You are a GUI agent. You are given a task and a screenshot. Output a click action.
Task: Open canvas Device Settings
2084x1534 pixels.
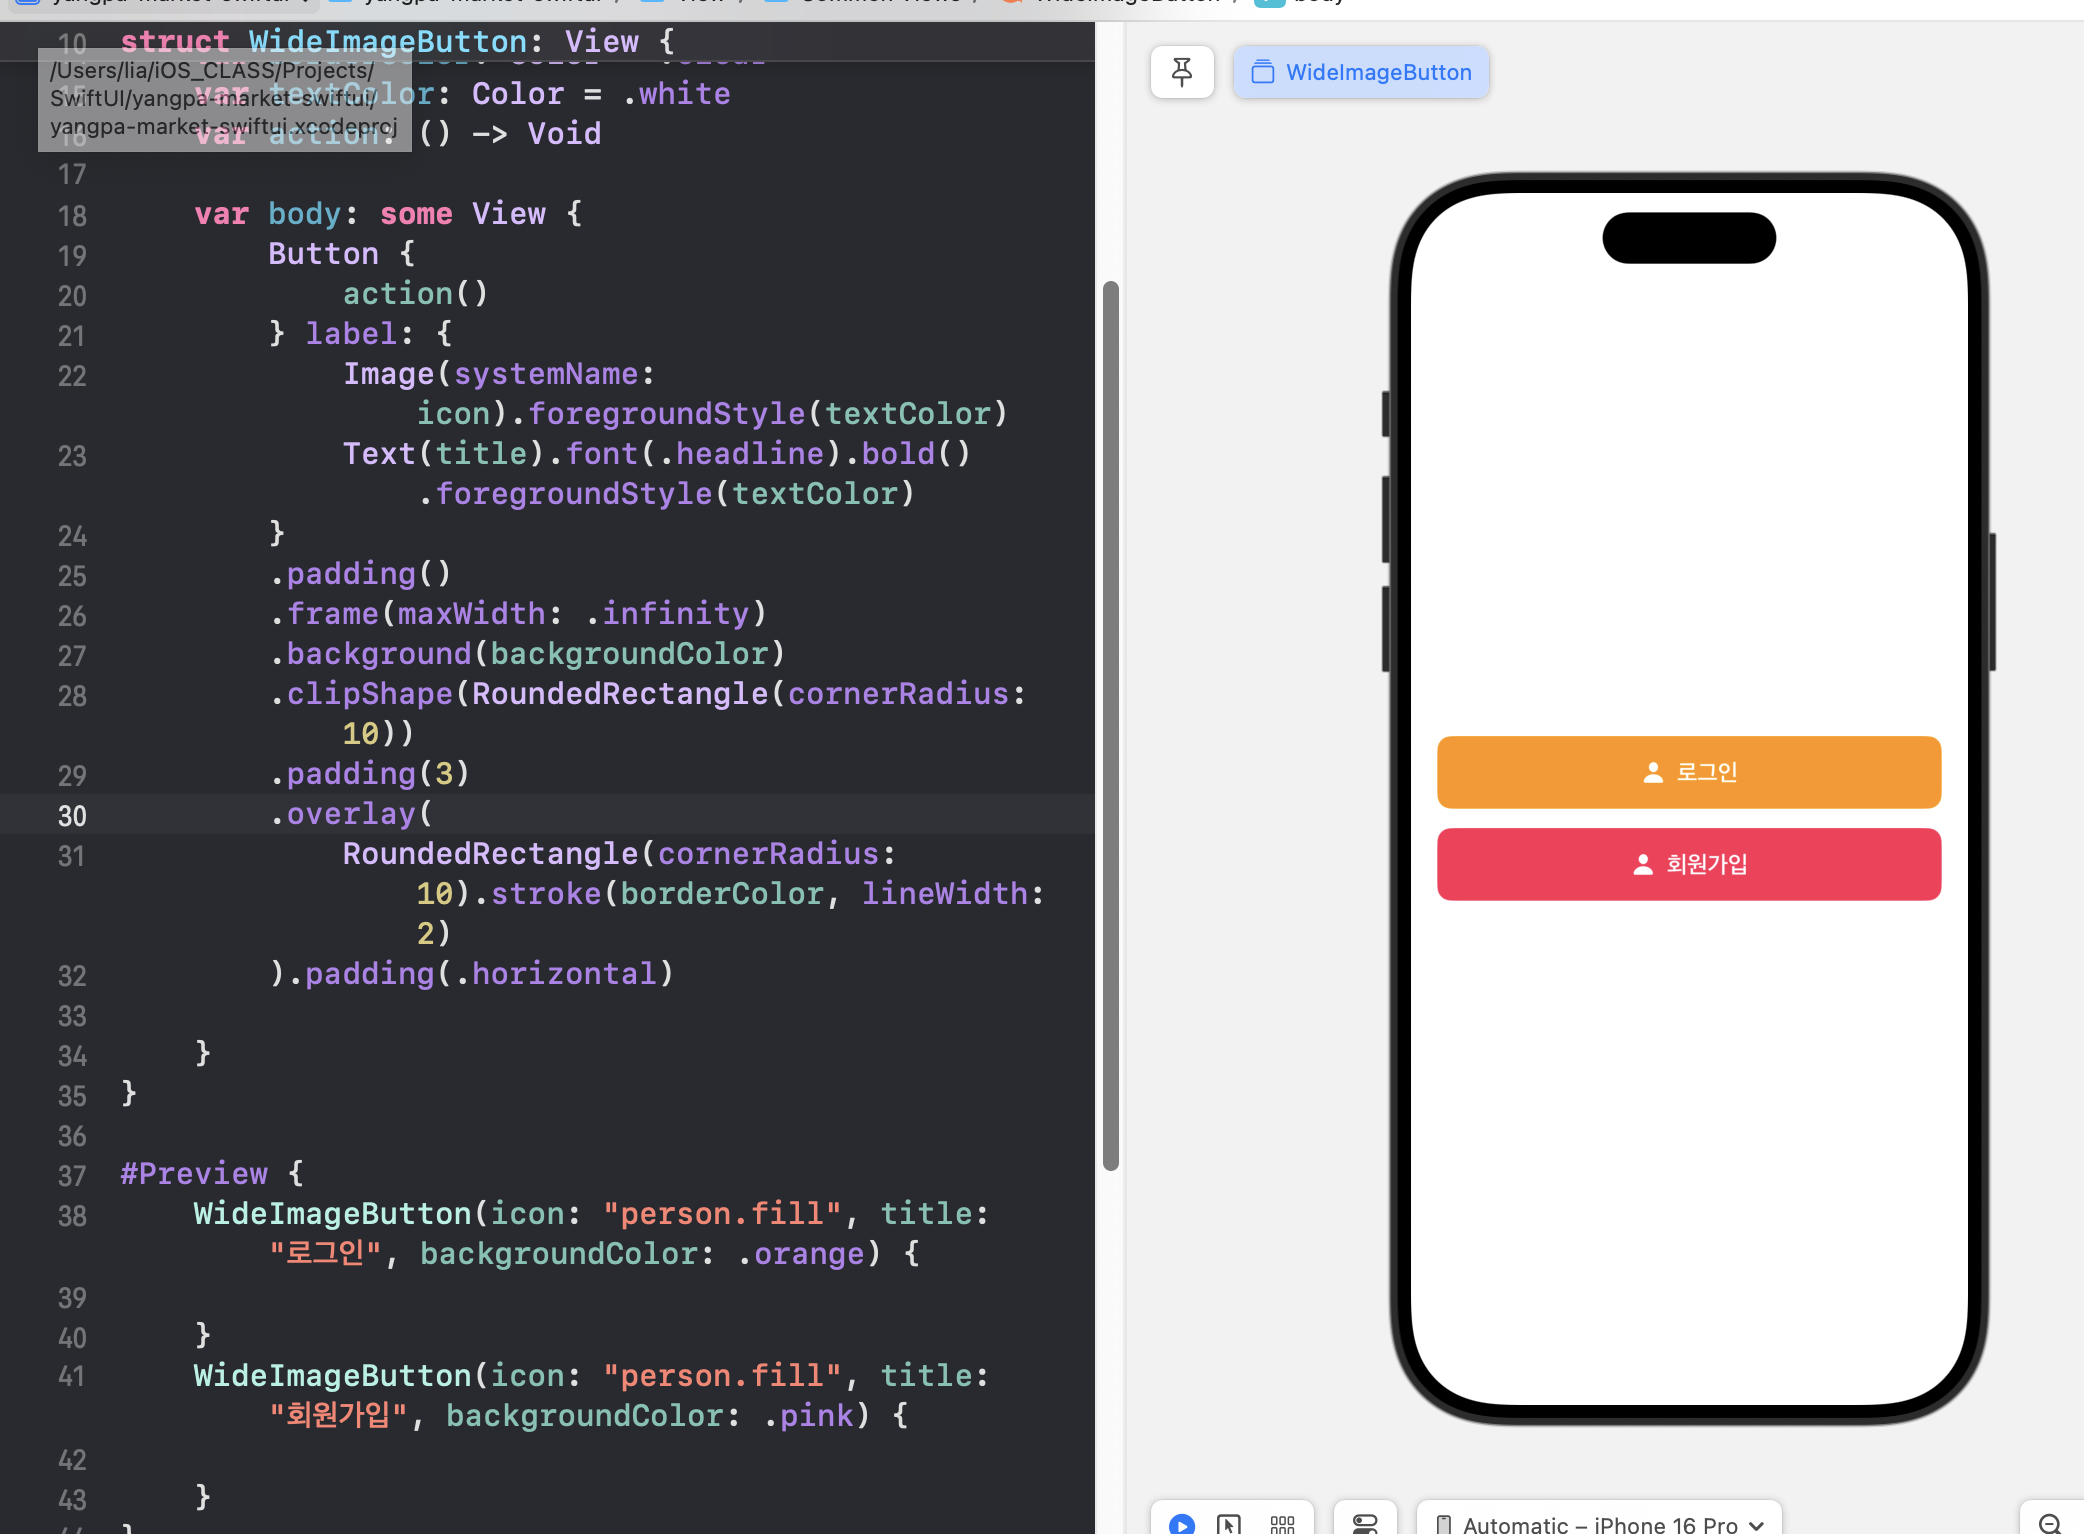click(x=1364, y=1523)
